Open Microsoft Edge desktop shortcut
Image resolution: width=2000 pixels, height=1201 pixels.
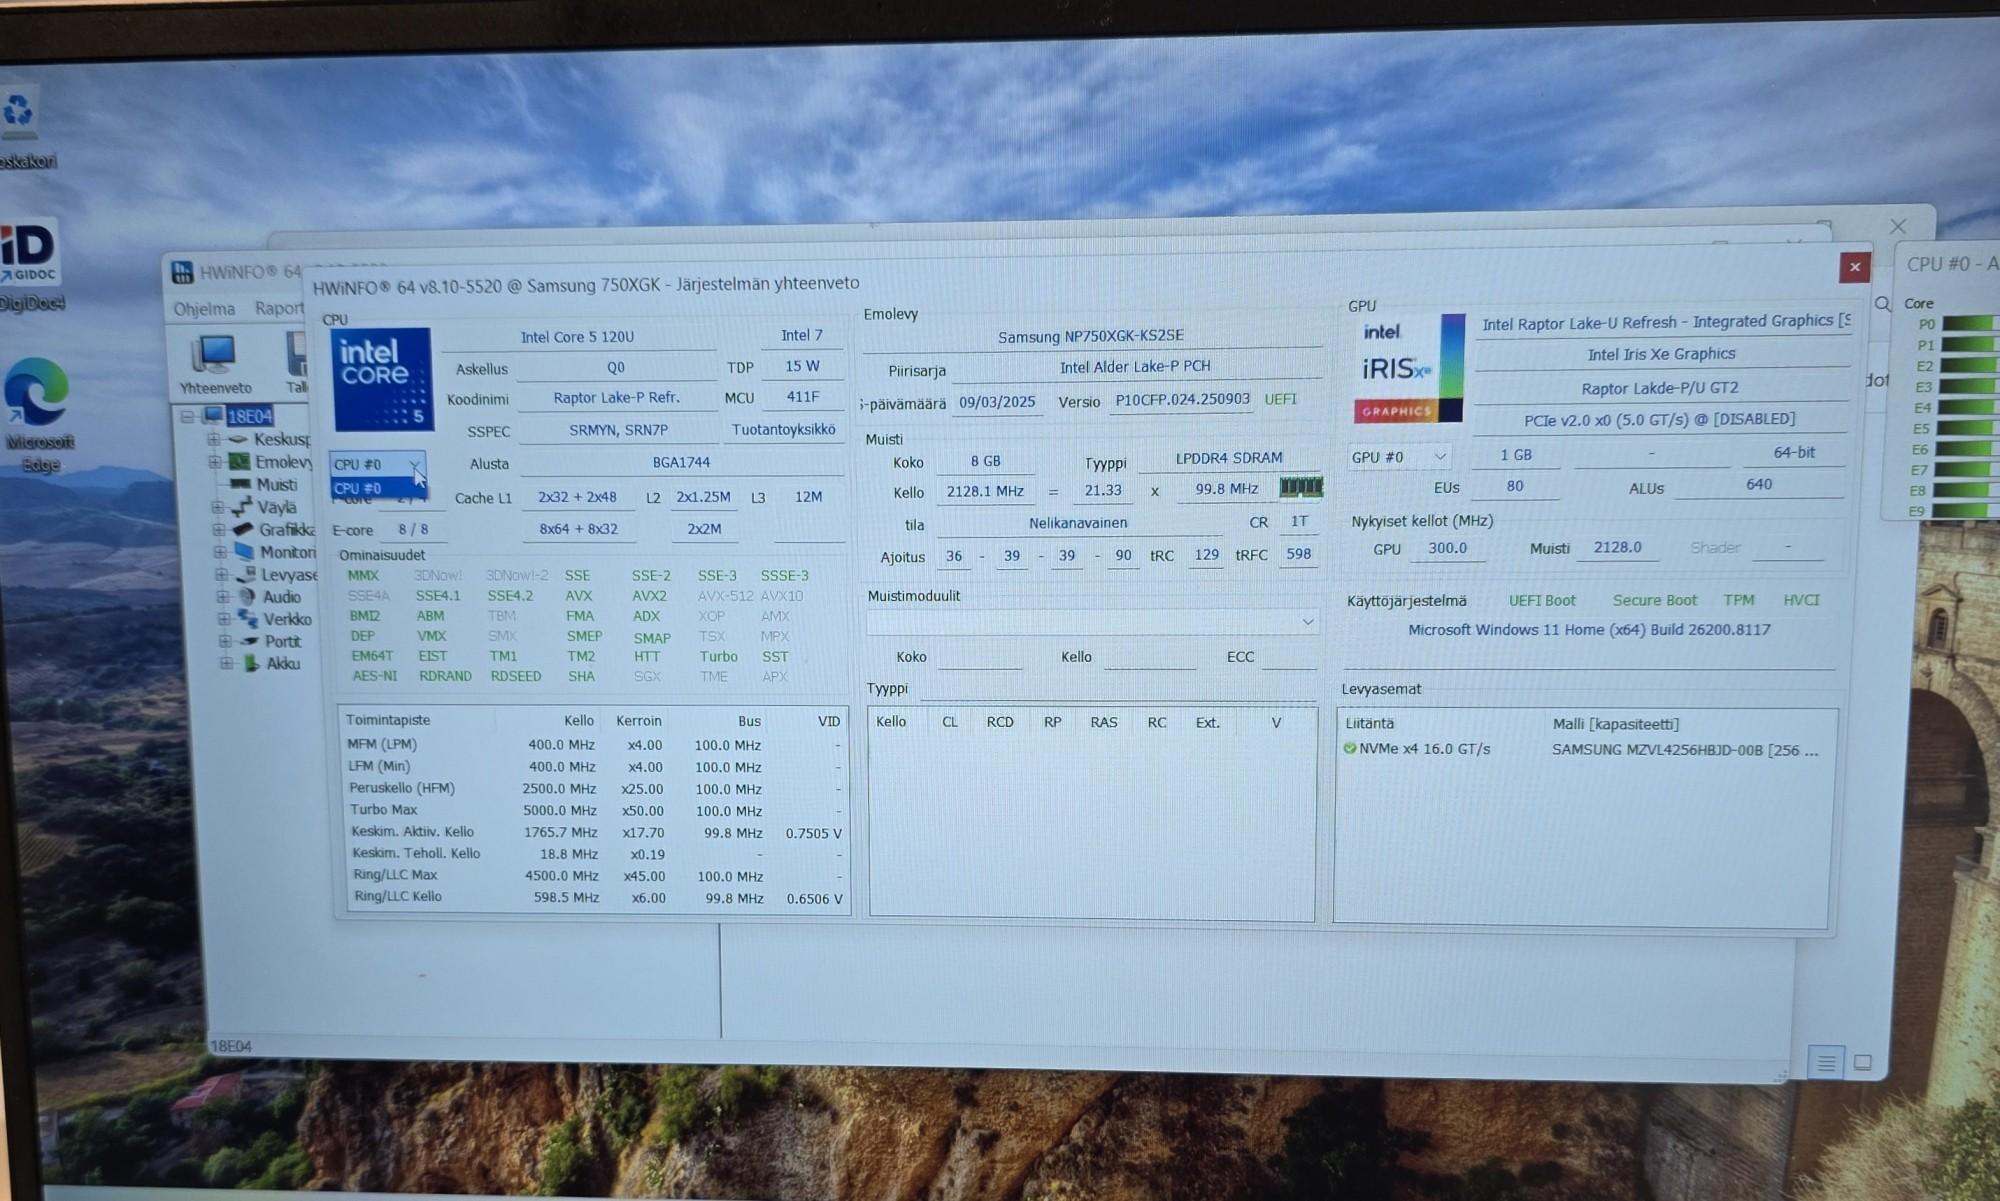pos(36,392)
